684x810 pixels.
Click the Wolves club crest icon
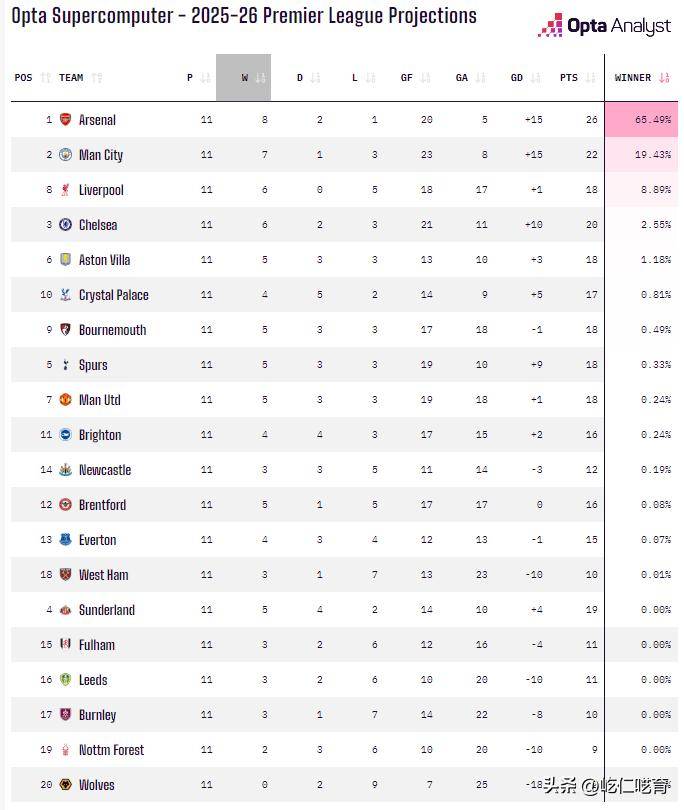coord(66,785)
